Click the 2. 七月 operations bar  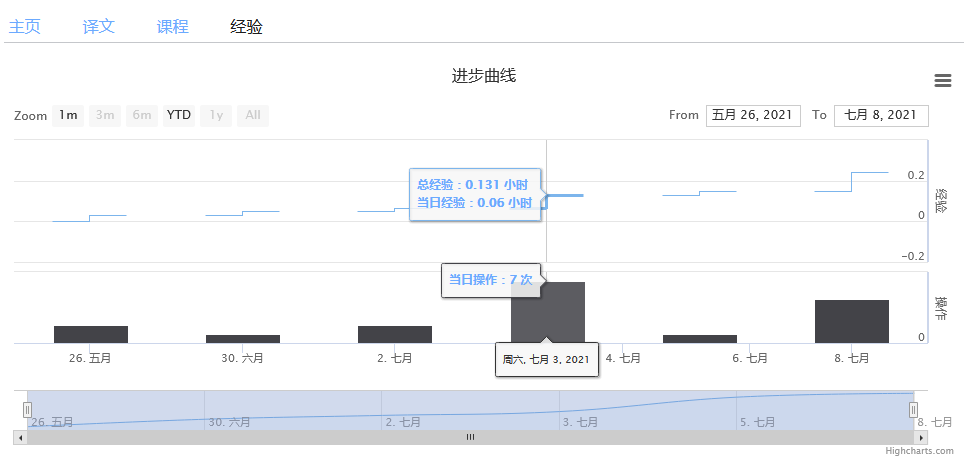click(x=395, y=334)
